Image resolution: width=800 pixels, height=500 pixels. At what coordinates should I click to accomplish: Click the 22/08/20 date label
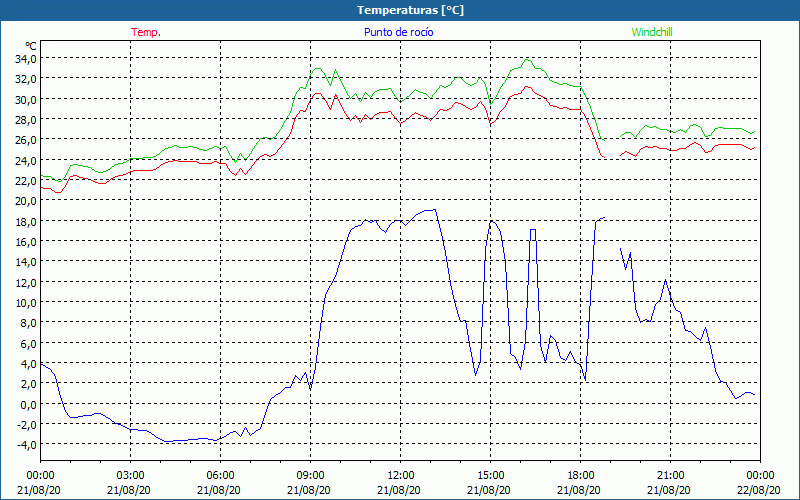759,490
